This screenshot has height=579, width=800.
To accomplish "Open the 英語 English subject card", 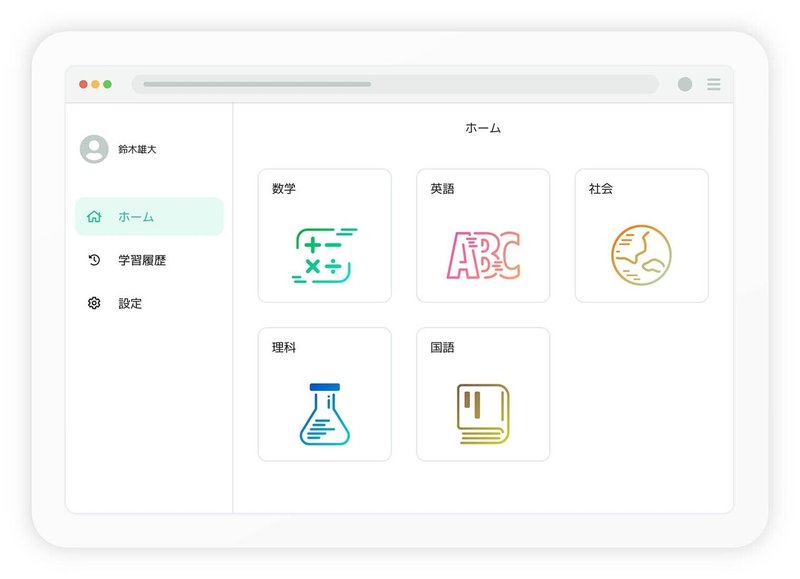I will [x=483, y=236].
